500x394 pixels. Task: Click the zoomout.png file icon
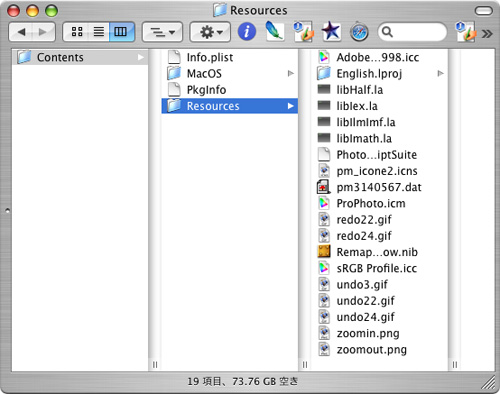pos(324,349)
